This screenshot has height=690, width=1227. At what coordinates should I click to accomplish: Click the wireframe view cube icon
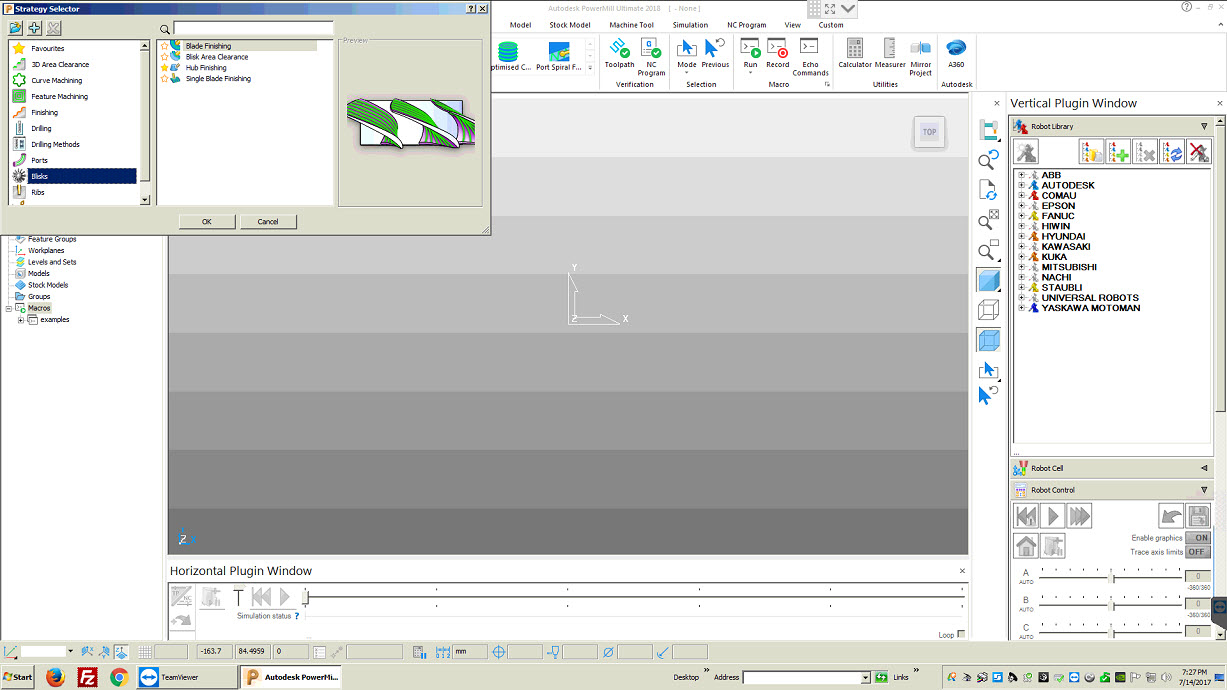pos(988,310)
